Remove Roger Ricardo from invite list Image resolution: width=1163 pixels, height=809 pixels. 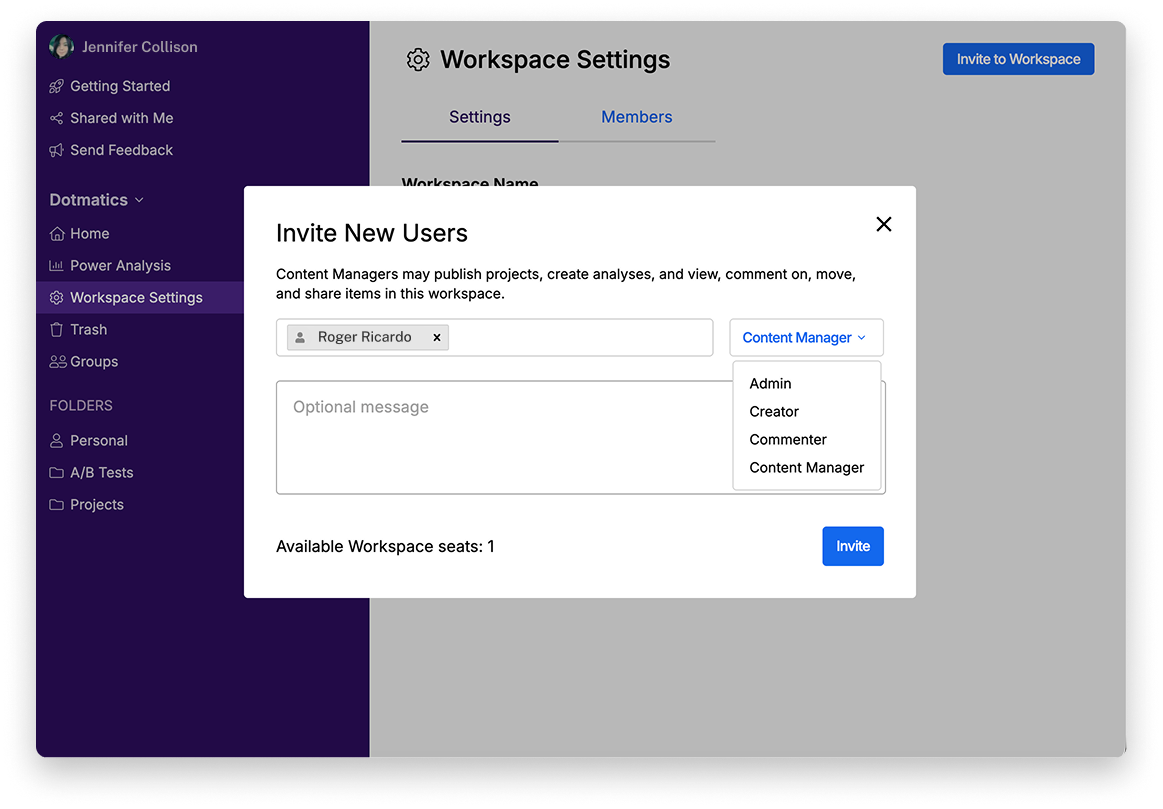click(437, 338)
